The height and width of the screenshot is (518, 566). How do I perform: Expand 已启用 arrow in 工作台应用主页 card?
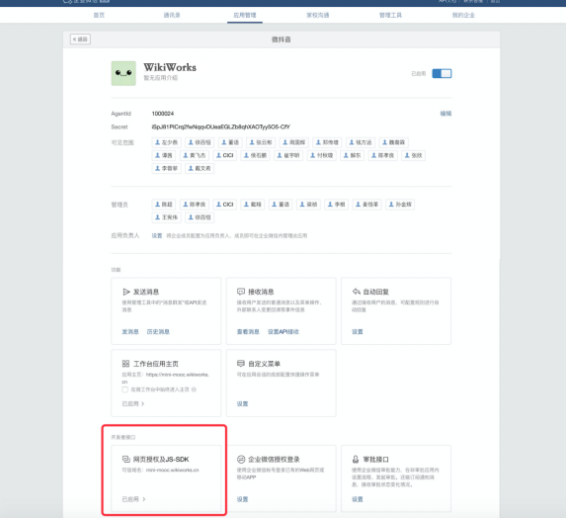pyautogui.click(x=143, y=404)
